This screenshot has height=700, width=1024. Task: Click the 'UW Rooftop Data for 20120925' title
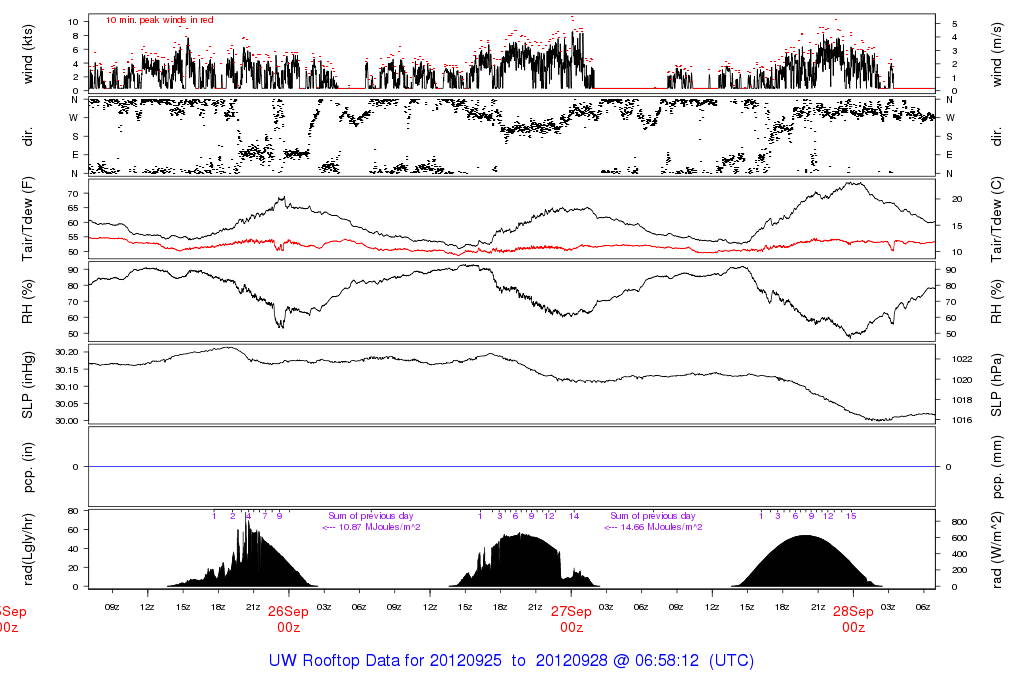385,660
